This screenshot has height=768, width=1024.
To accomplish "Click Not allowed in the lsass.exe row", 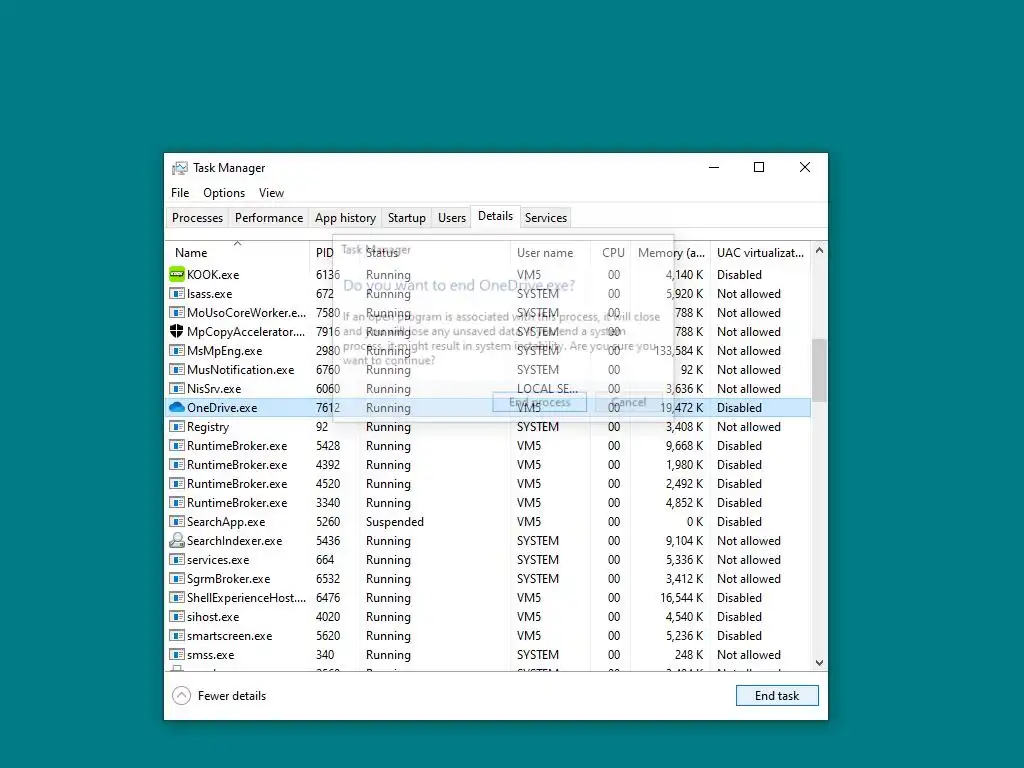I will 748,294.
